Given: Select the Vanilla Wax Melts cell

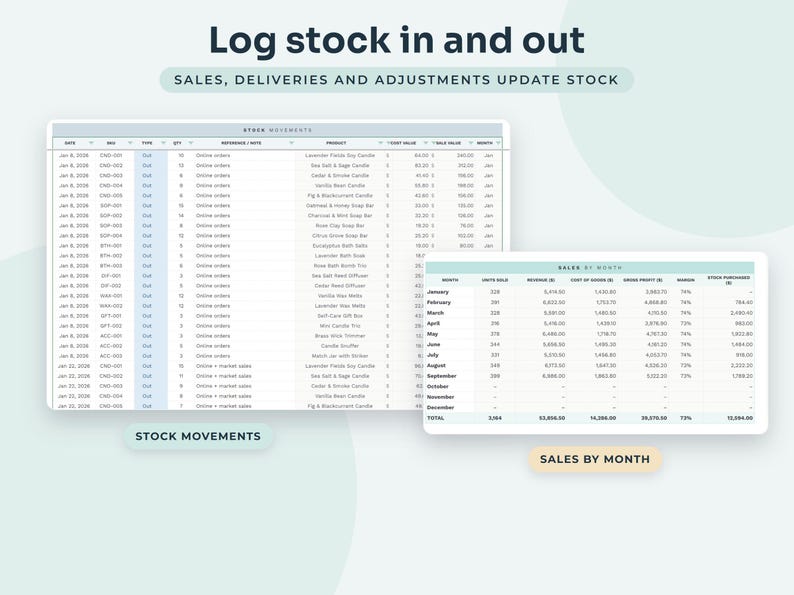Looking at the screenshot, I should [340, 296].
